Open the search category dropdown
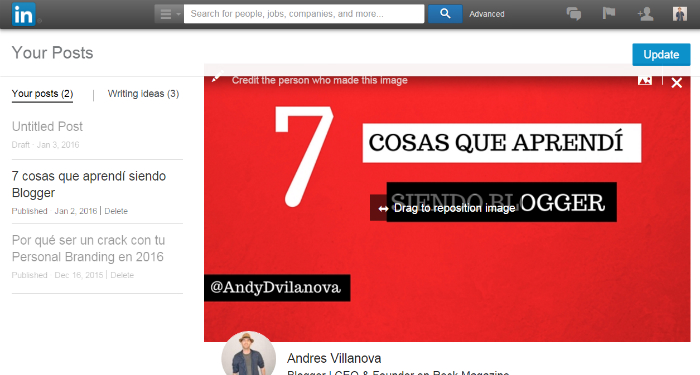This screenshot has width=700, height=375. (x=169, y=14)
